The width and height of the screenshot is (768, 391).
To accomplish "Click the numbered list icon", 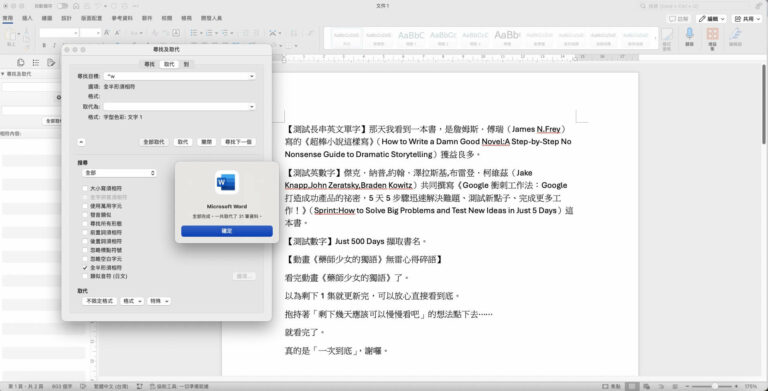I will tap(210, 33).
